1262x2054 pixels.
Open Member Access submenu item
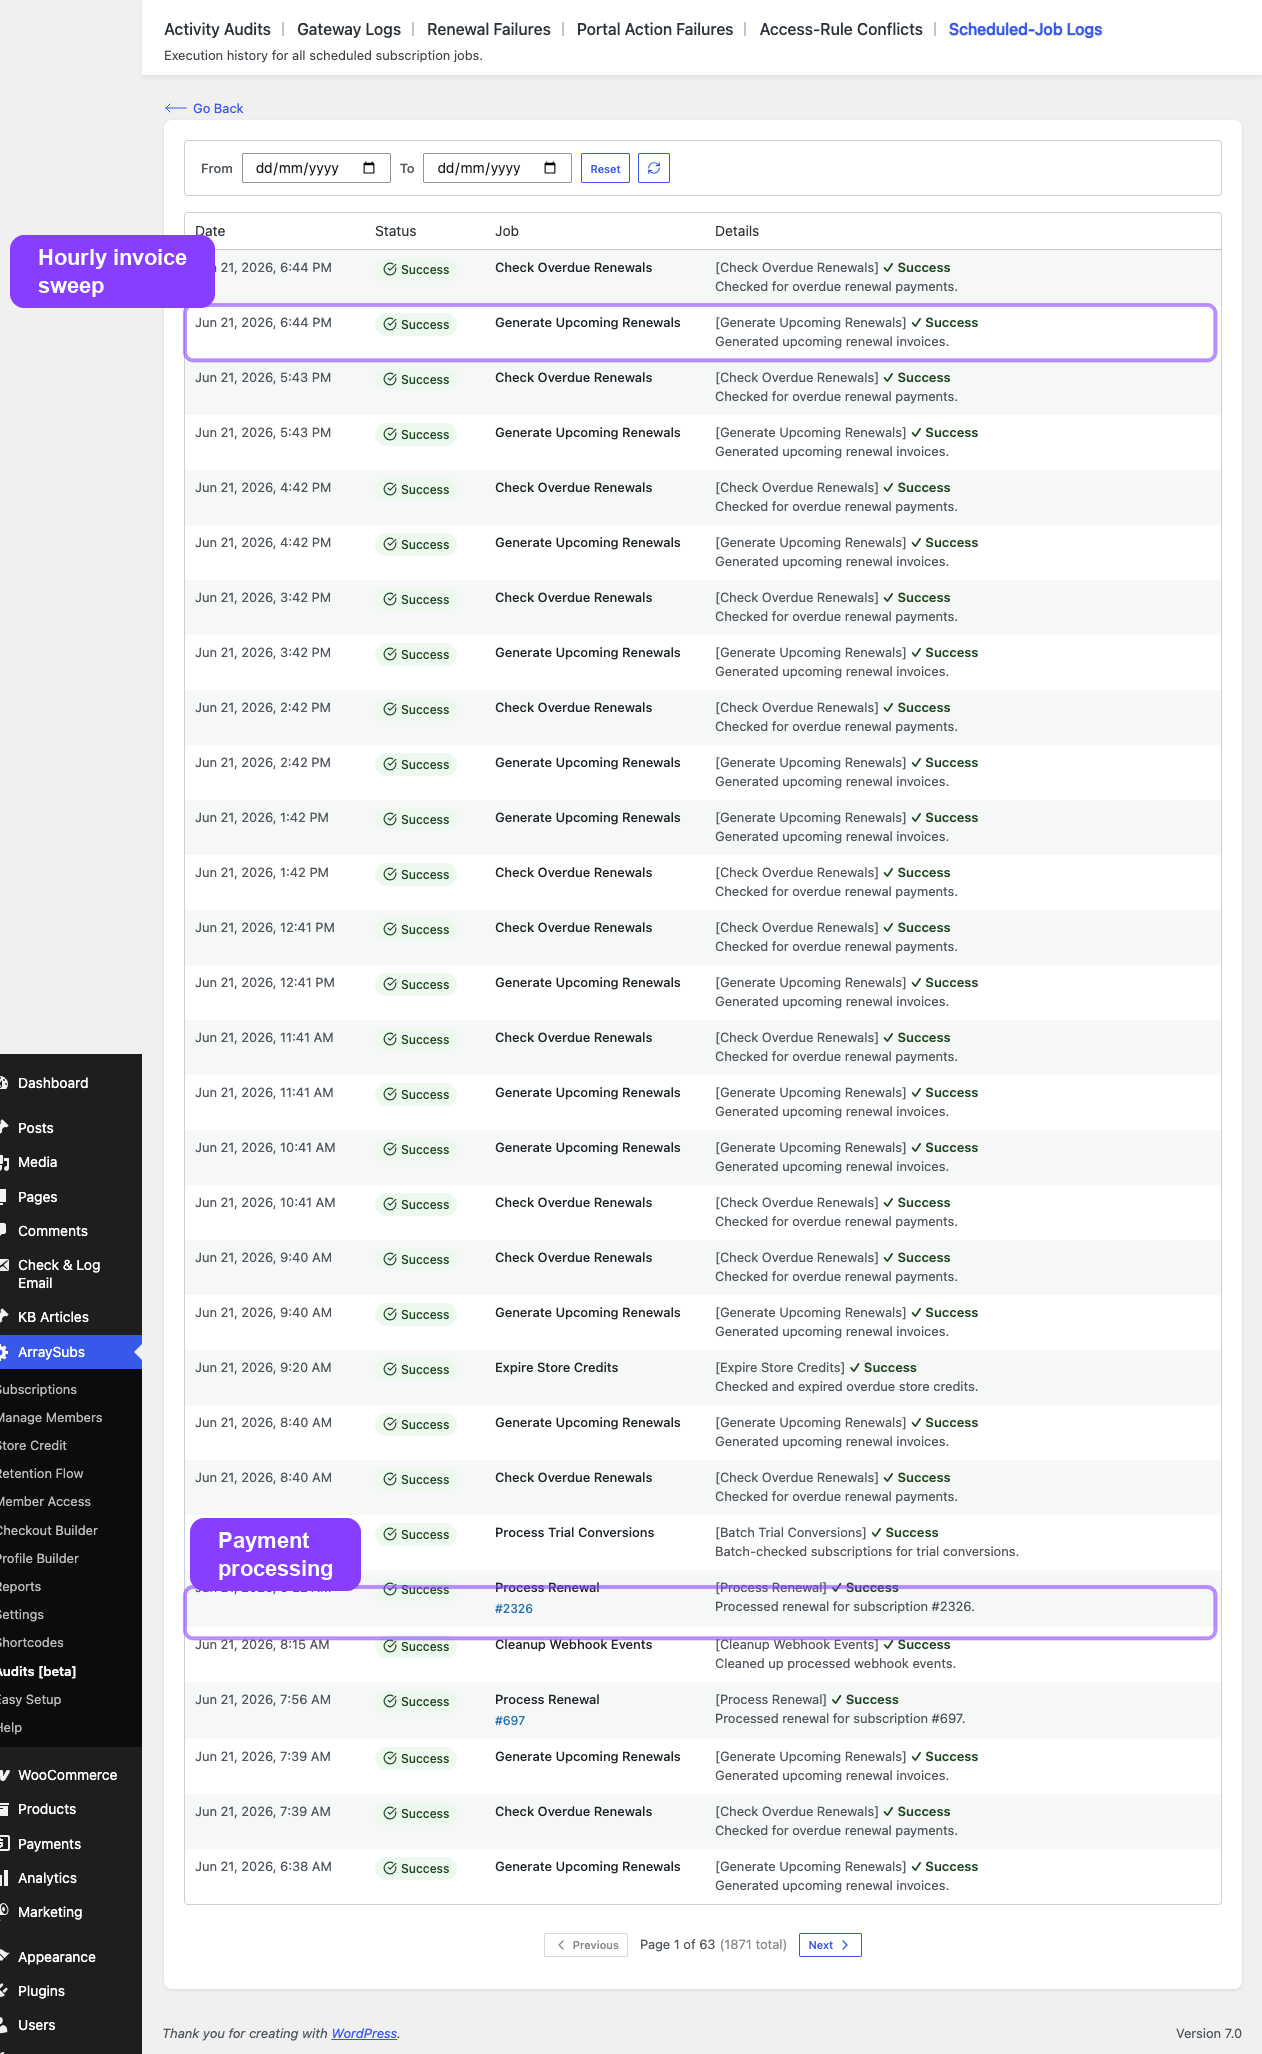coord(45,1501)
